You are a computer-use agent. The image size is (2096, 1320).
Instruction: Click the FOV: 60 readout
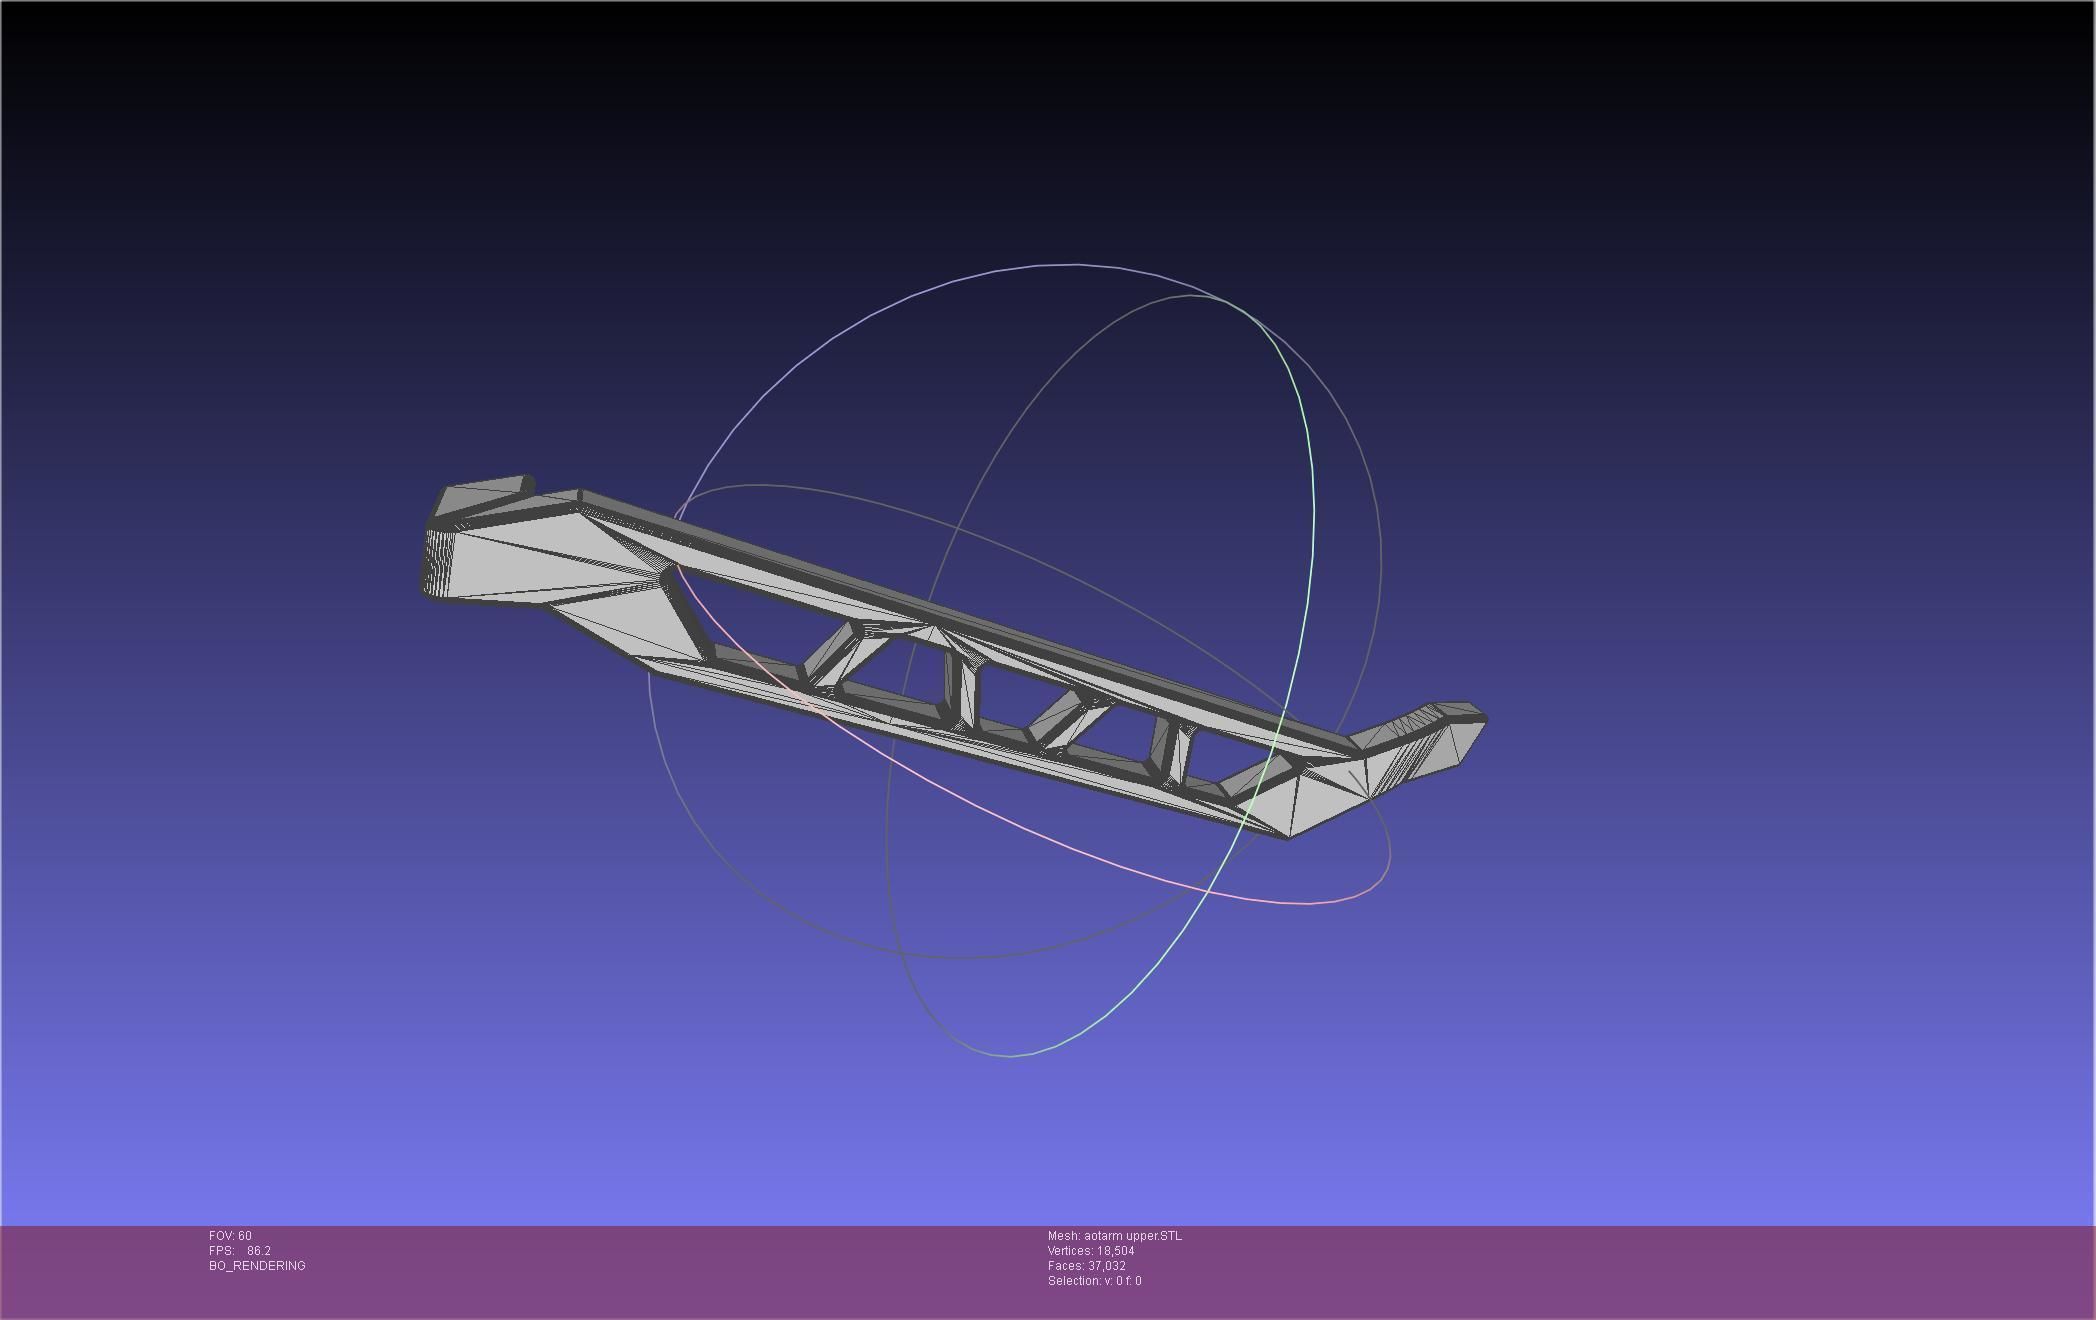[230, 1236]
